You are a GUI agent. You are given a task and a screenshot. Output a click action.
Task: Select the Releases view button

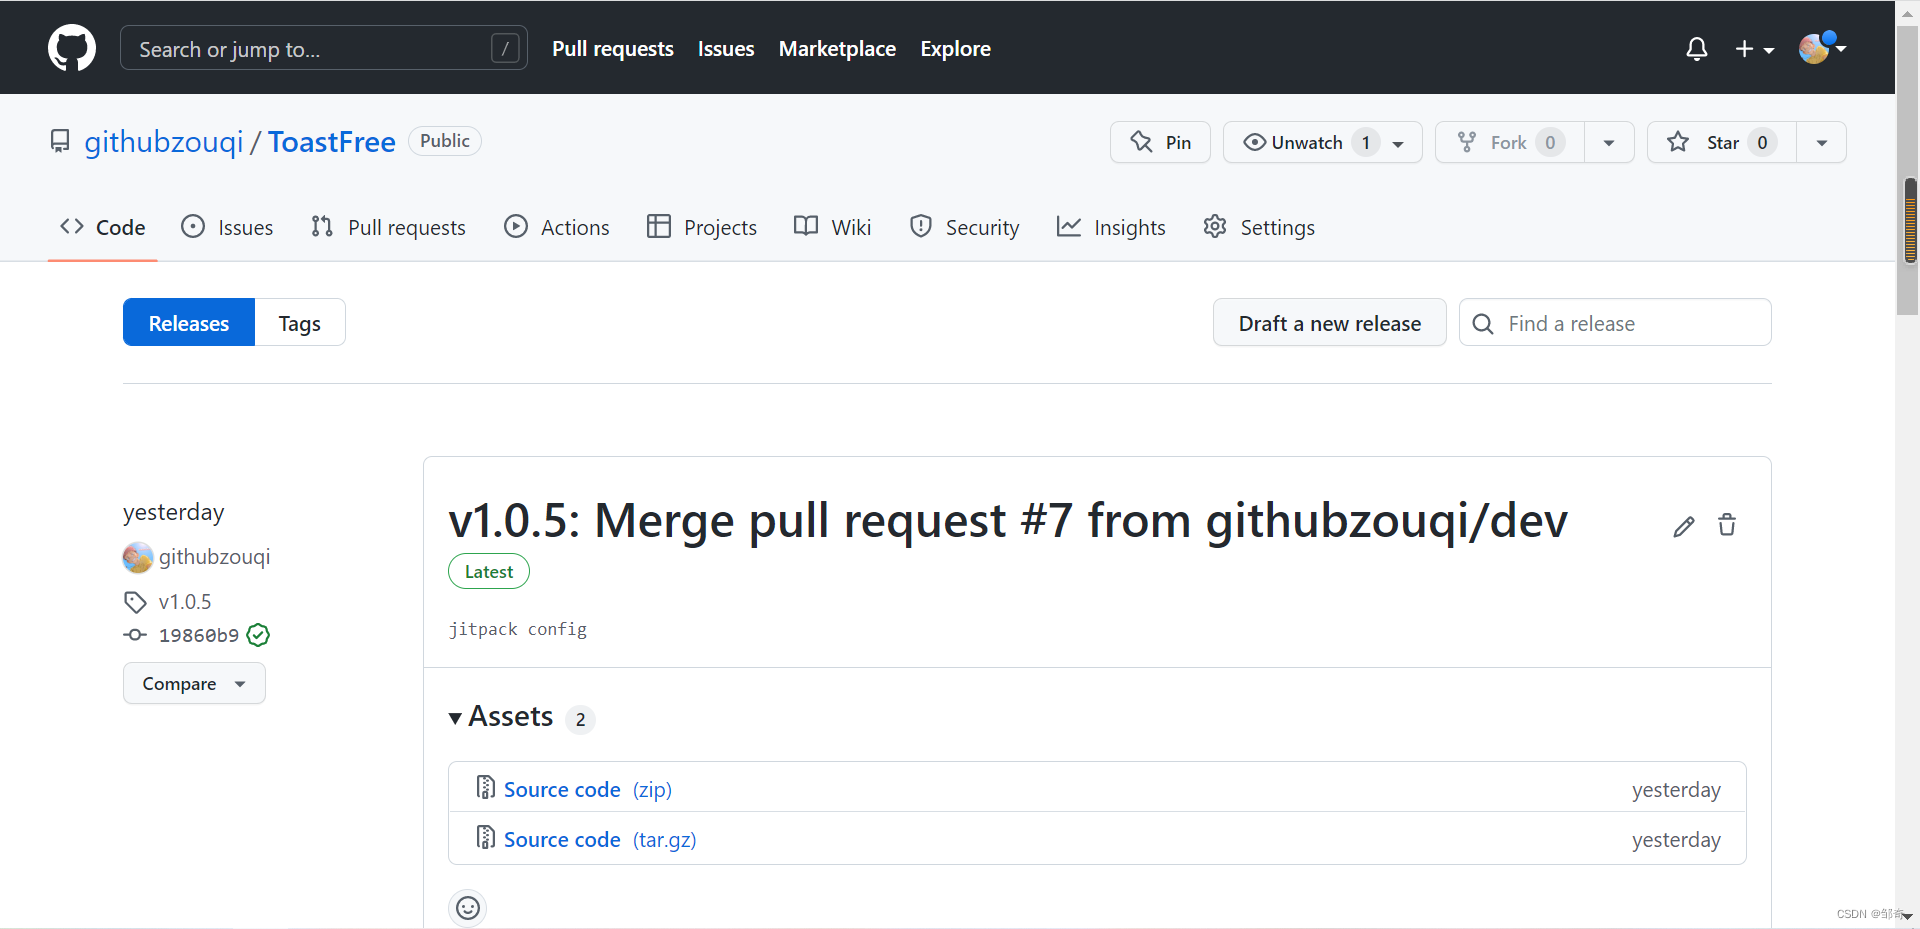189,322
